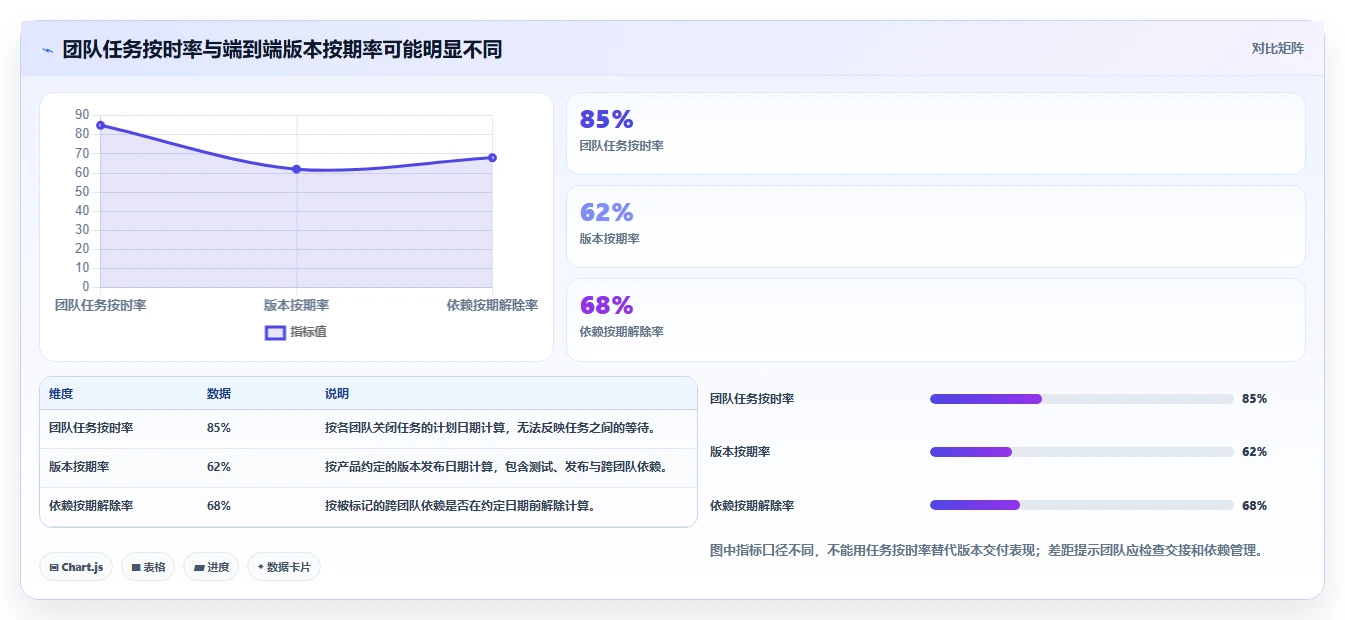1345x620 pixels.
Task: Click the description starting 按各团队关闭任务
Action: point(490,428)
